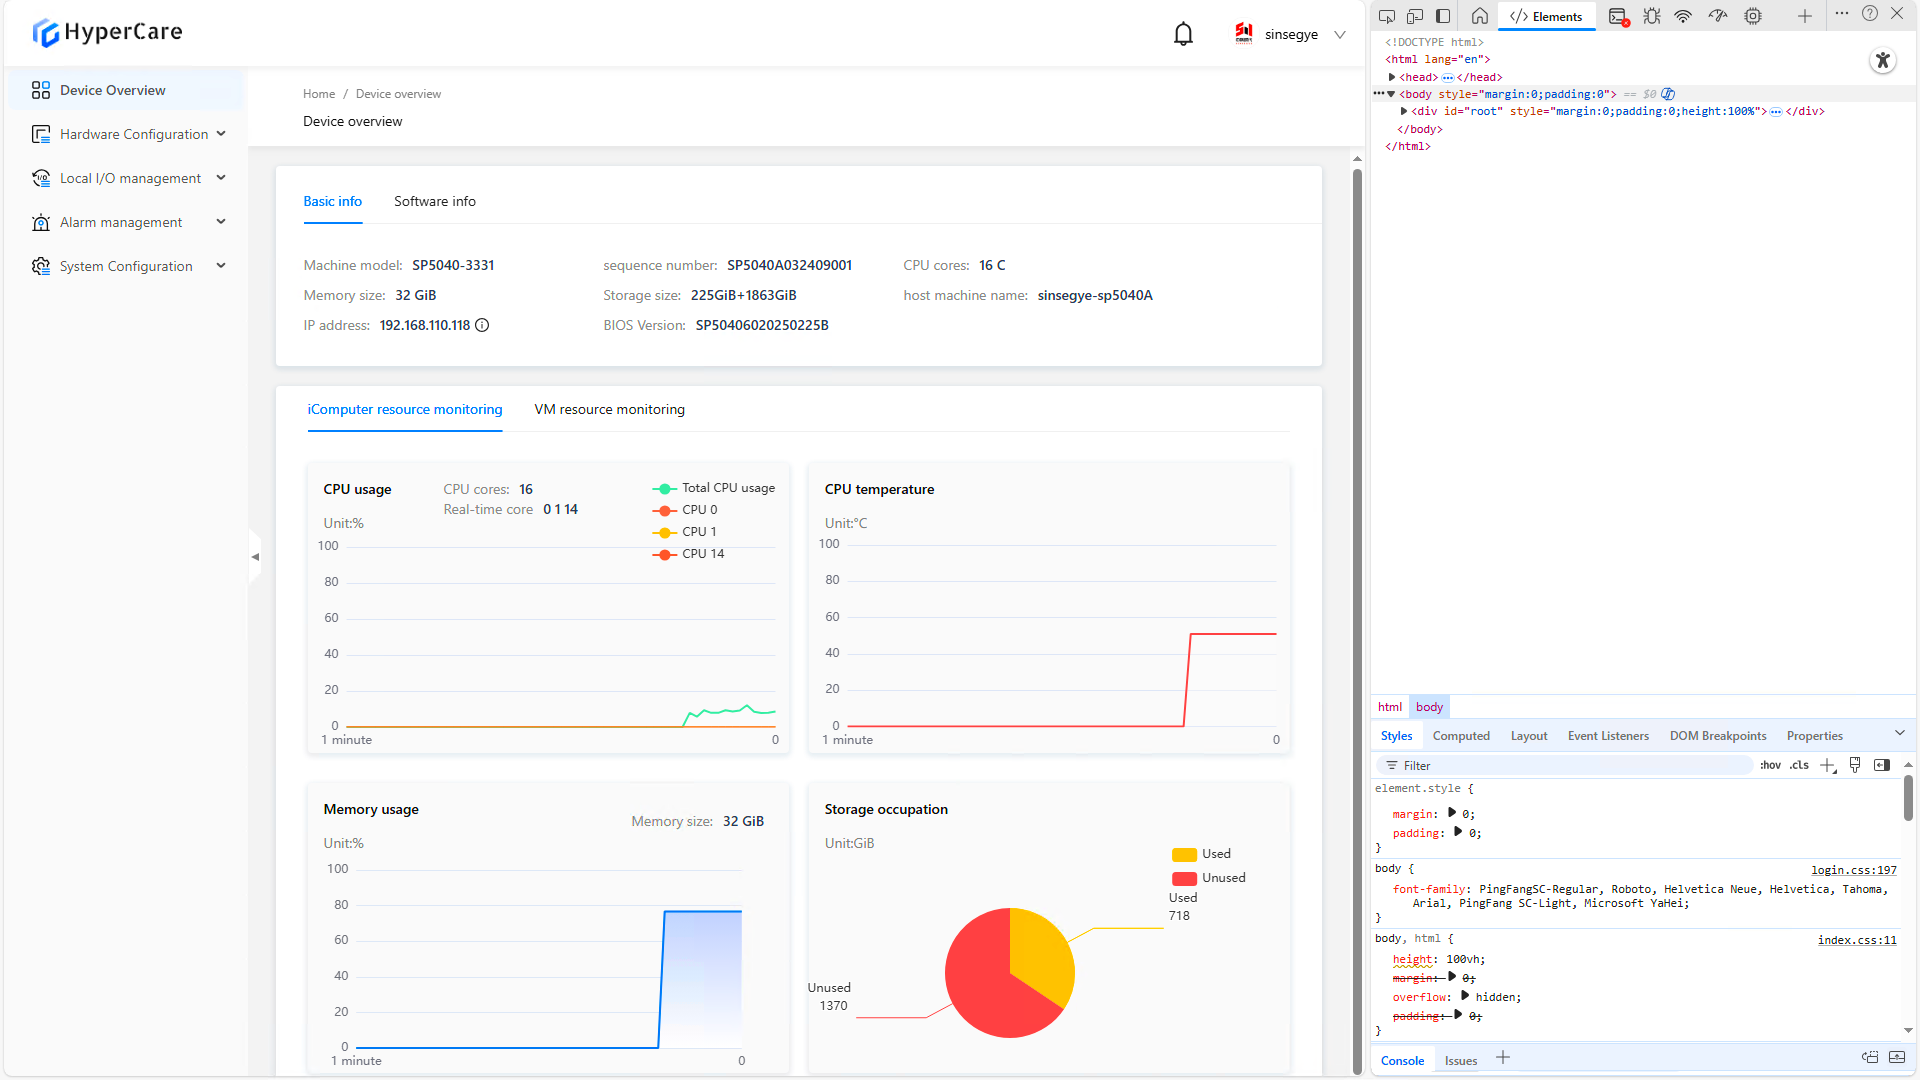The image size is (1920, 1080).
Task: Open the login.css:197 source link
Action: [1853, 870]
